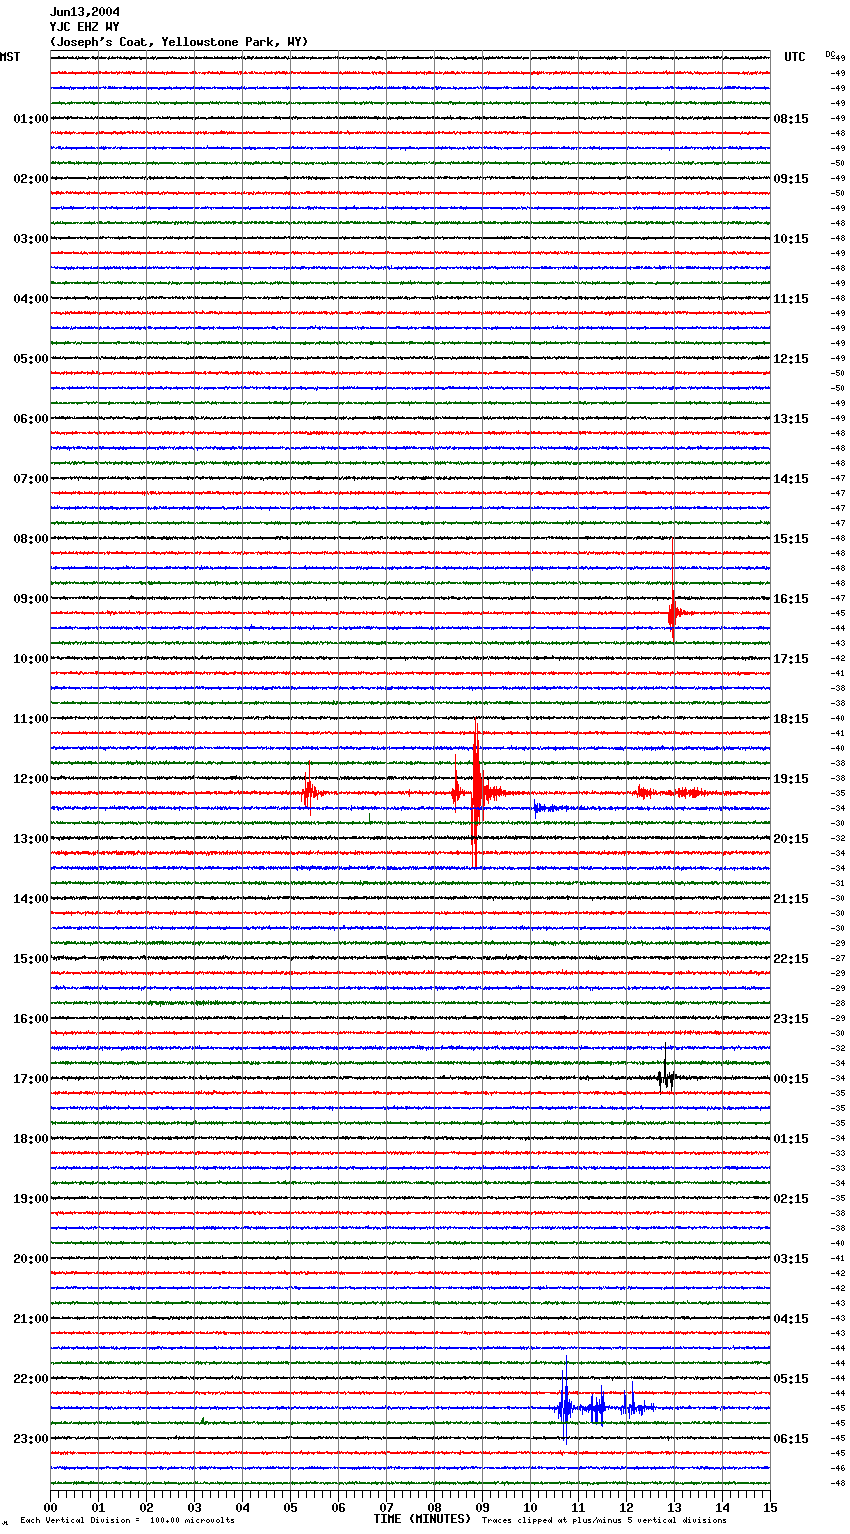Select the 03:00 MST time label
Image resolution: width=850 pixels, height=1534 pixels.
tap(31, 239)
